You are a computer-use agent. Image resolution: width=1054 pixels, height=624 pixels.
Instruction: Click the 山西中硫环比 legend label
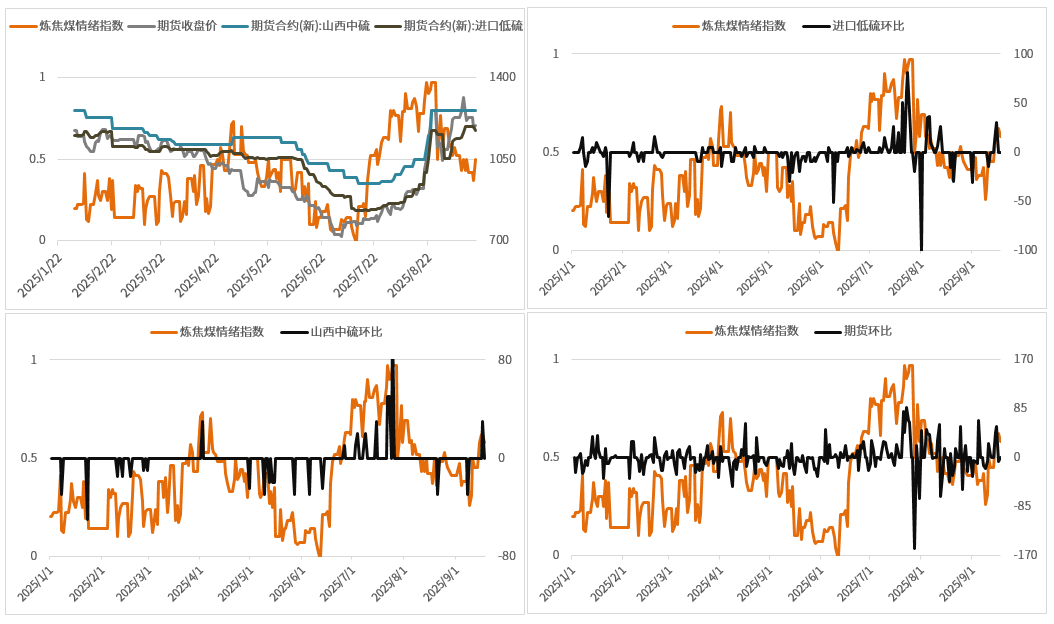(346, 332)
